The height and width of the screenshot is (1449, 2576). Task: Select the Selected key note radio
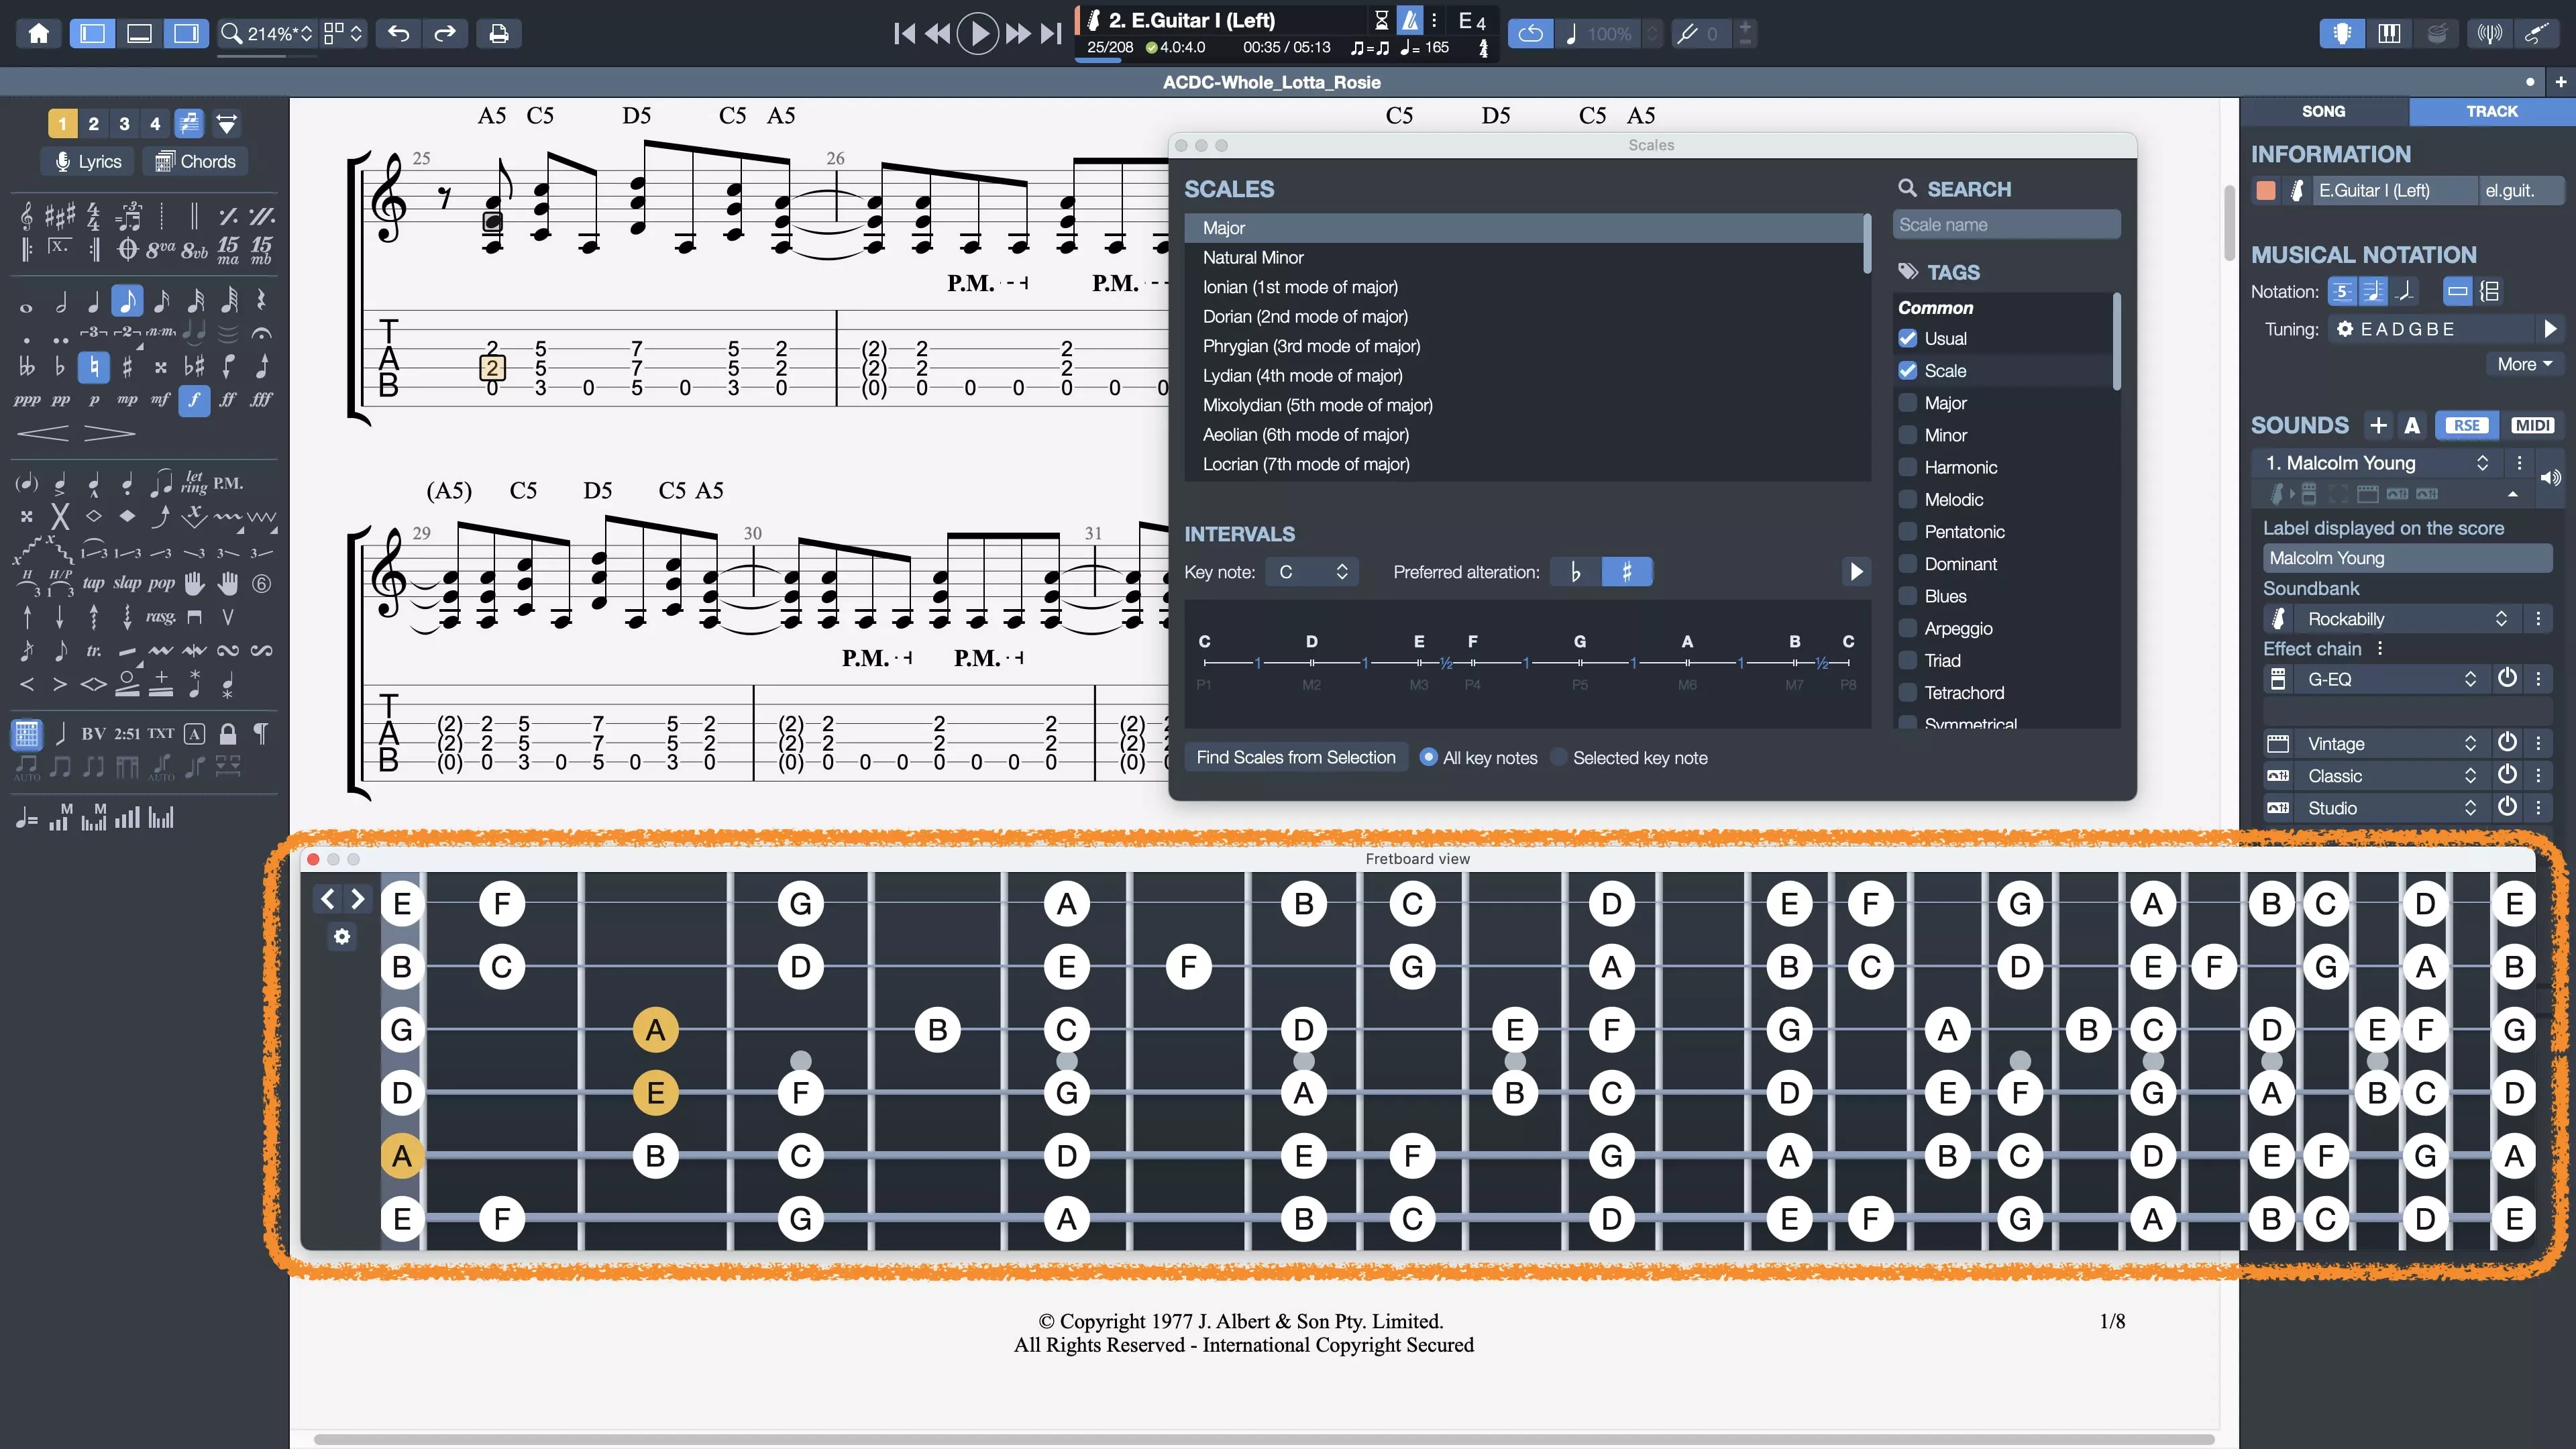click(x=1558, y=758)
